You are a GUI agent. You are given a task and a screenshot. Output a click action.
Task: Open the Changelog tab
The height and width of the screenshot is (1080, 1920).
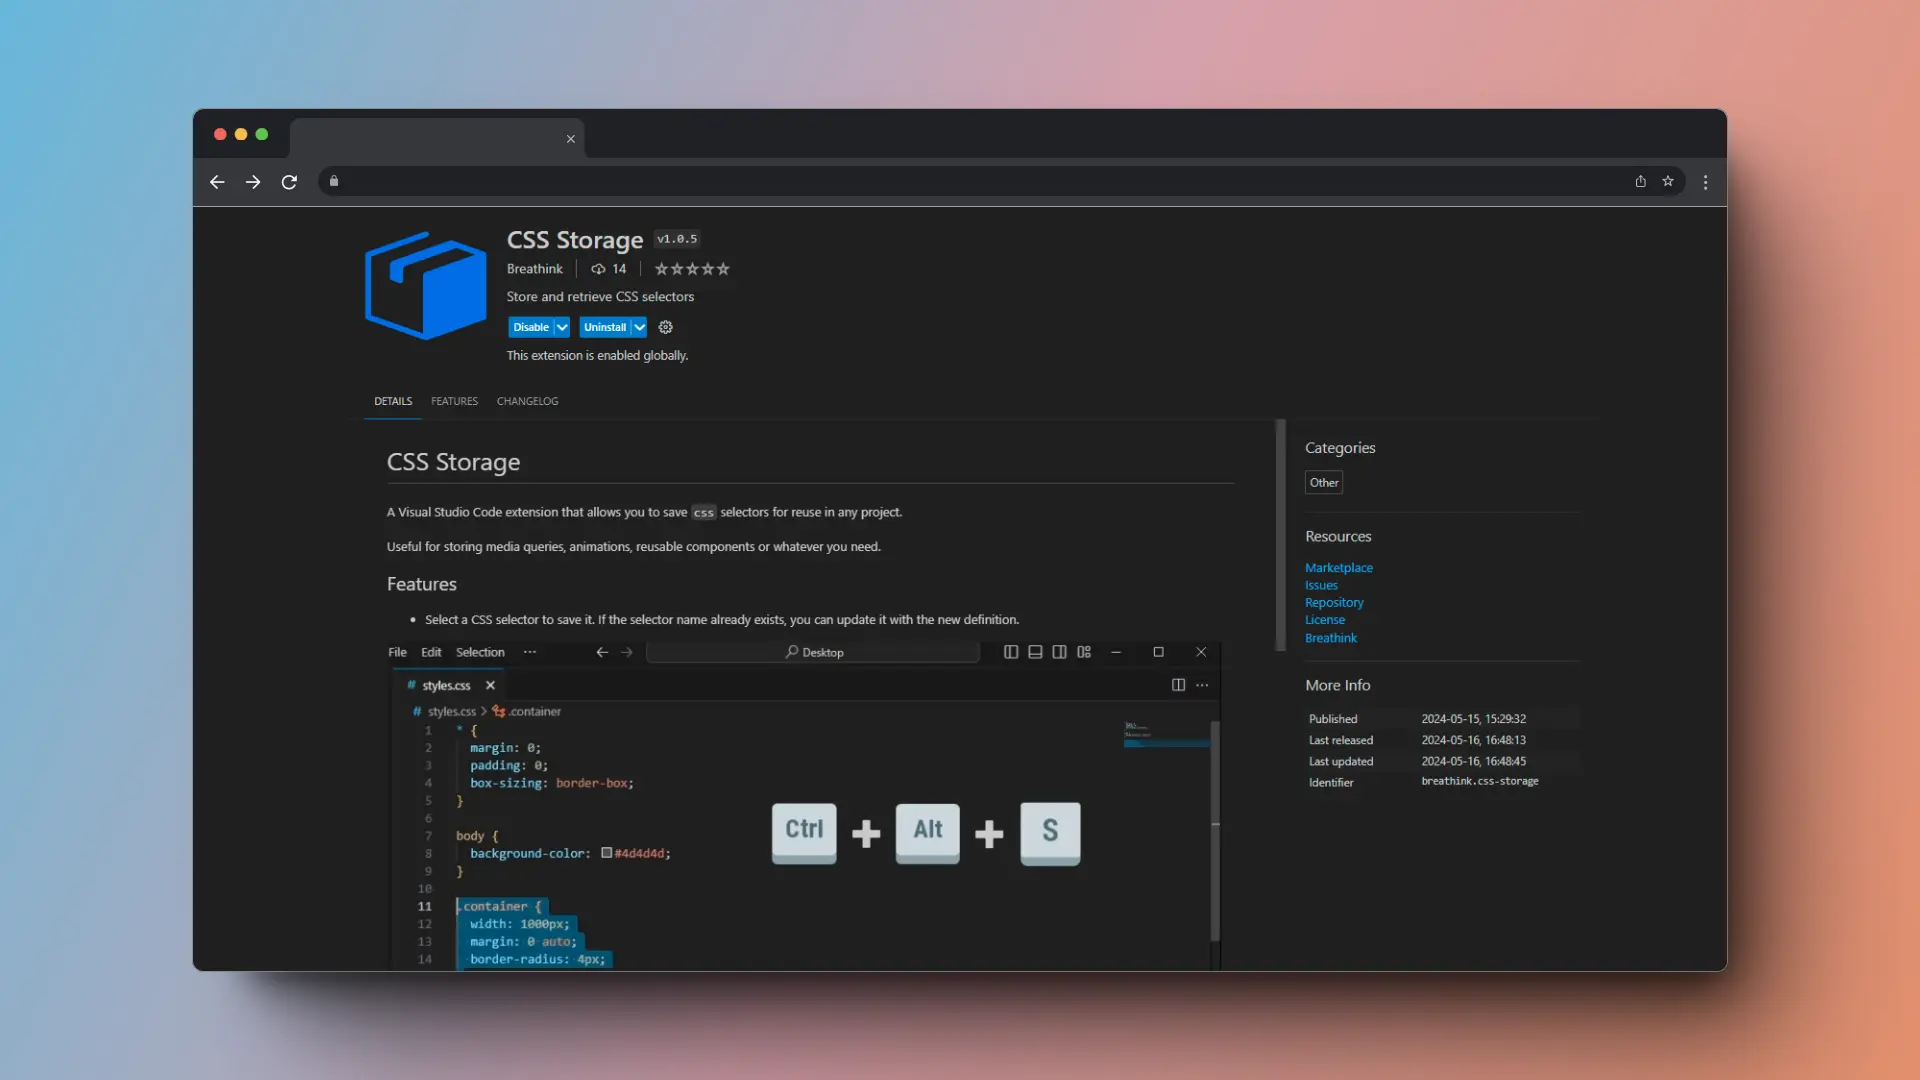[527, 401]
